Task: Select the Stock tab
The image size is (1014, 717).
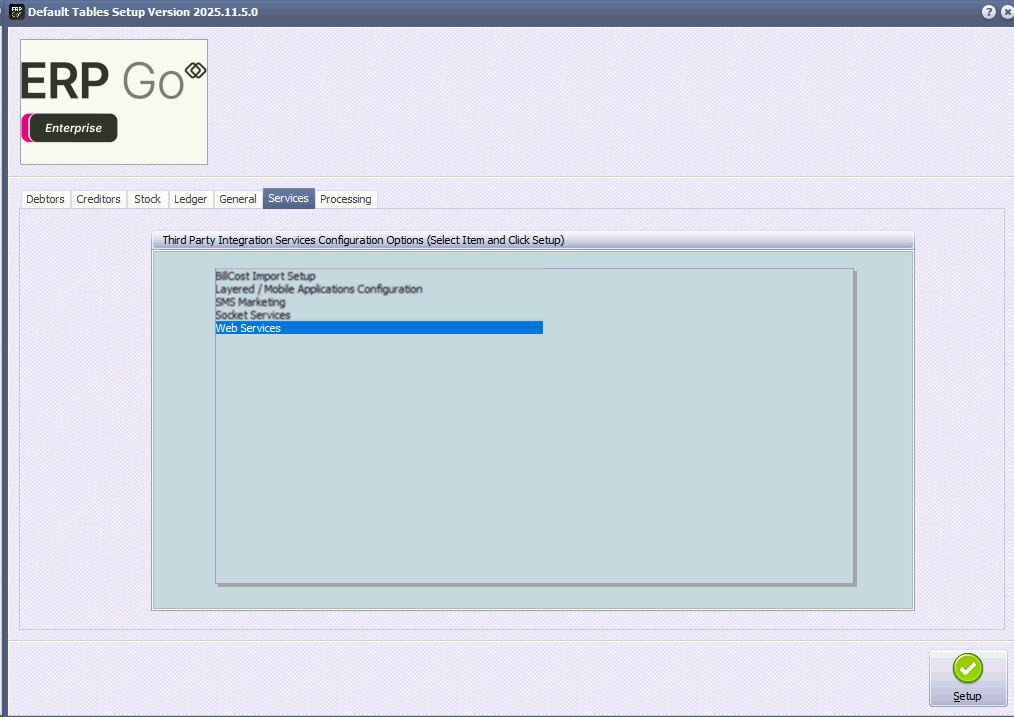Action: (147, 199)
